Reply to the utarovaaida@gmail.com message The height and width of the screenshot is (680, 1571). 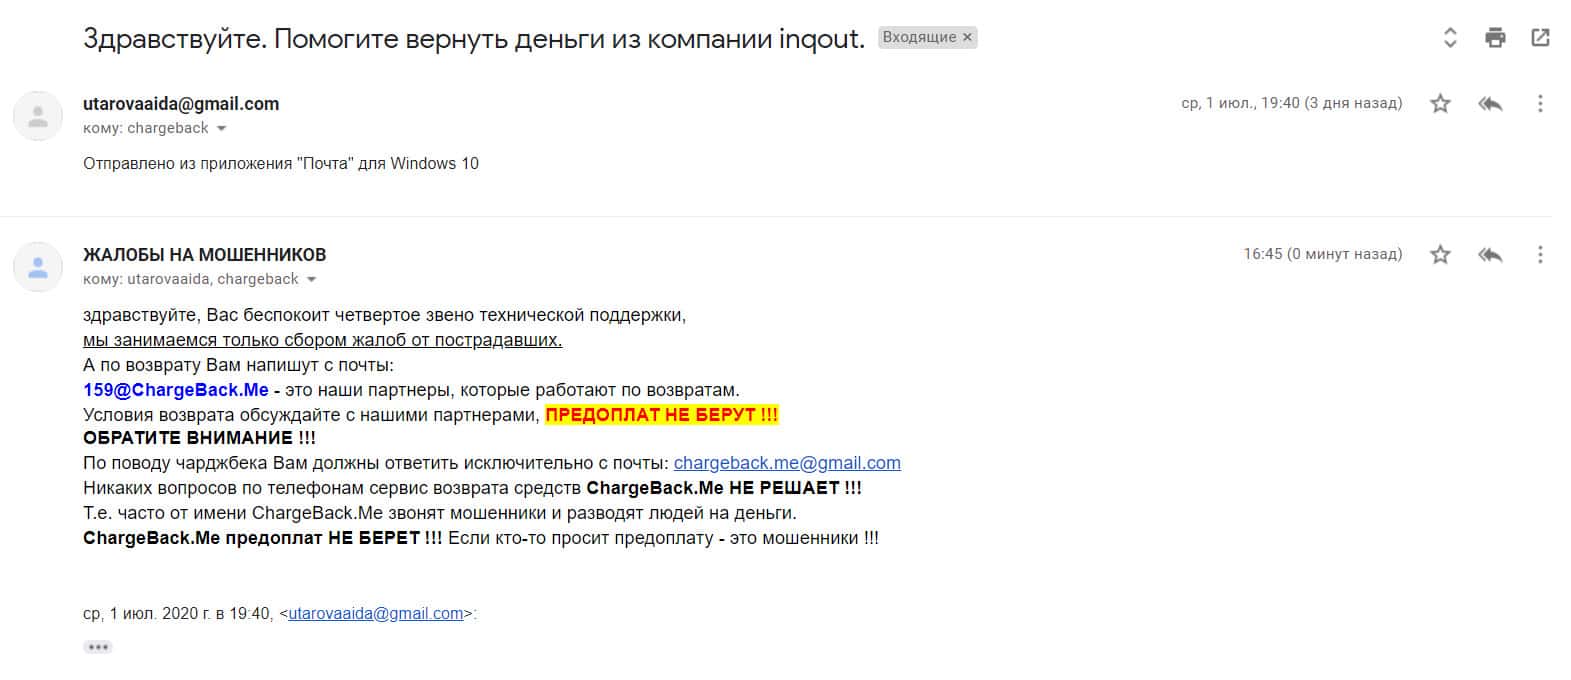1490,103
